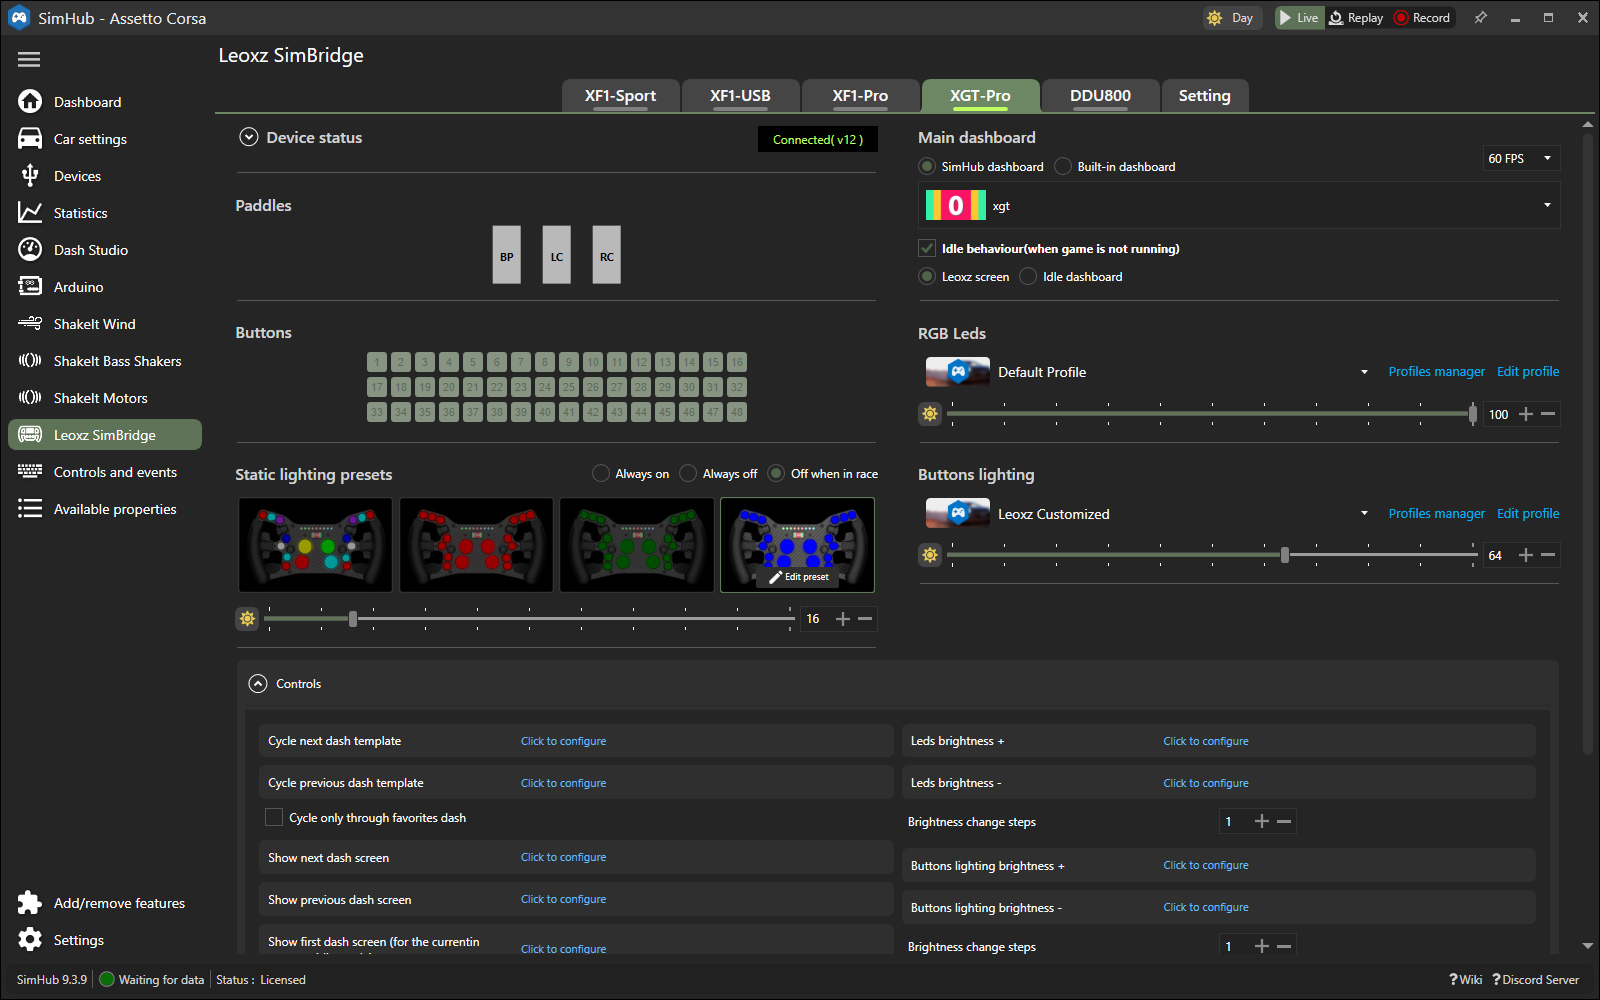This screenshot has height=1000, width=1600.
Task: Switch to the XF1-Sport tab
Action: 620,96
